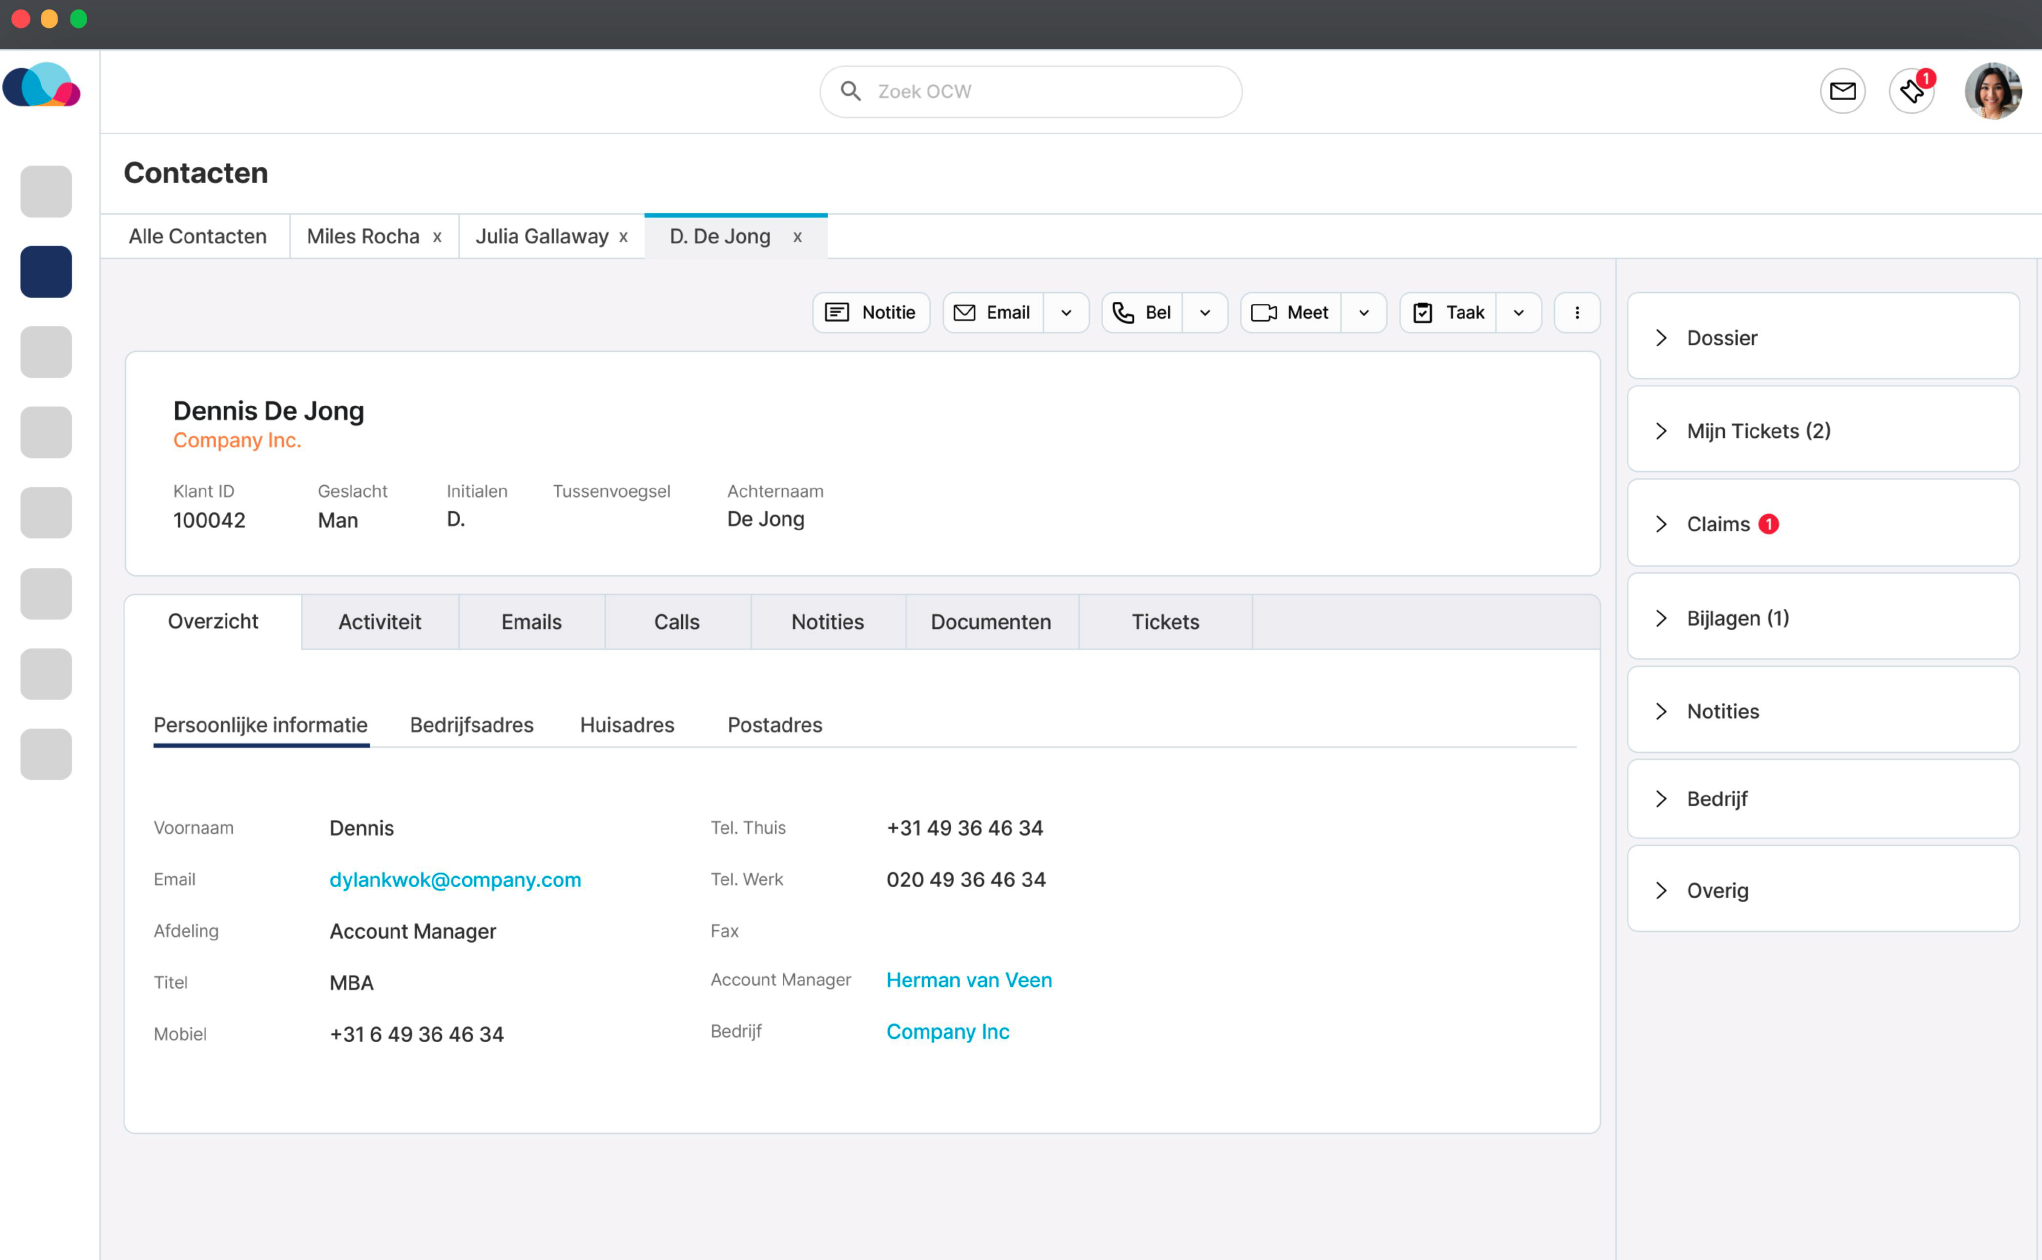Viewport: 2042px width, 1260px height.
Task: Create a new Taak task
Action: click(x=1449, y=313)
